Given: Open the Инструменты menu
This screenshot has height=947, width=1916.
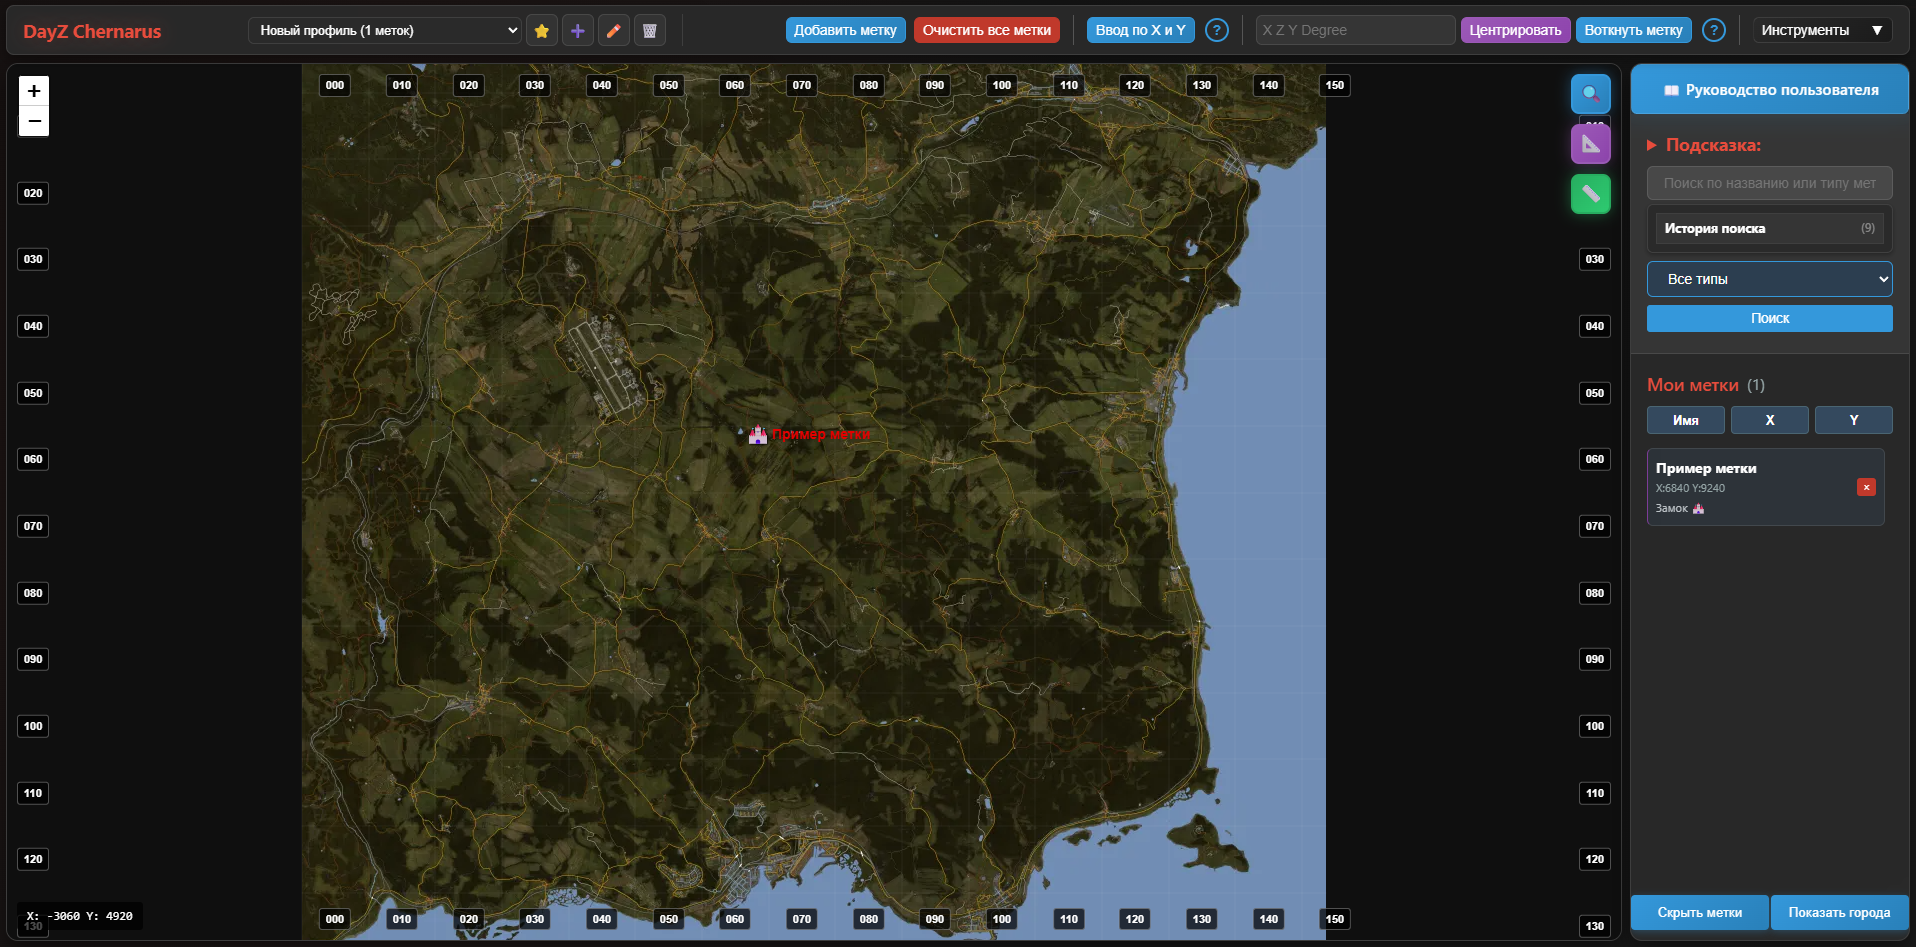Looking at the screenshot, I should tap(1821, 30).
